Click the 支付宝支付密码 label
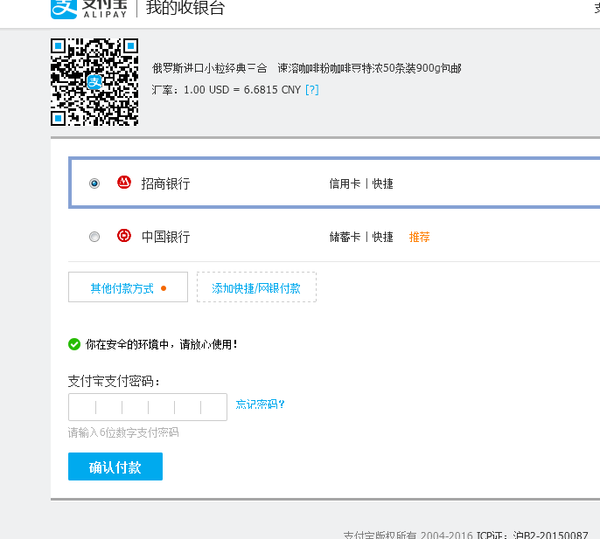 tap(114, 381)
